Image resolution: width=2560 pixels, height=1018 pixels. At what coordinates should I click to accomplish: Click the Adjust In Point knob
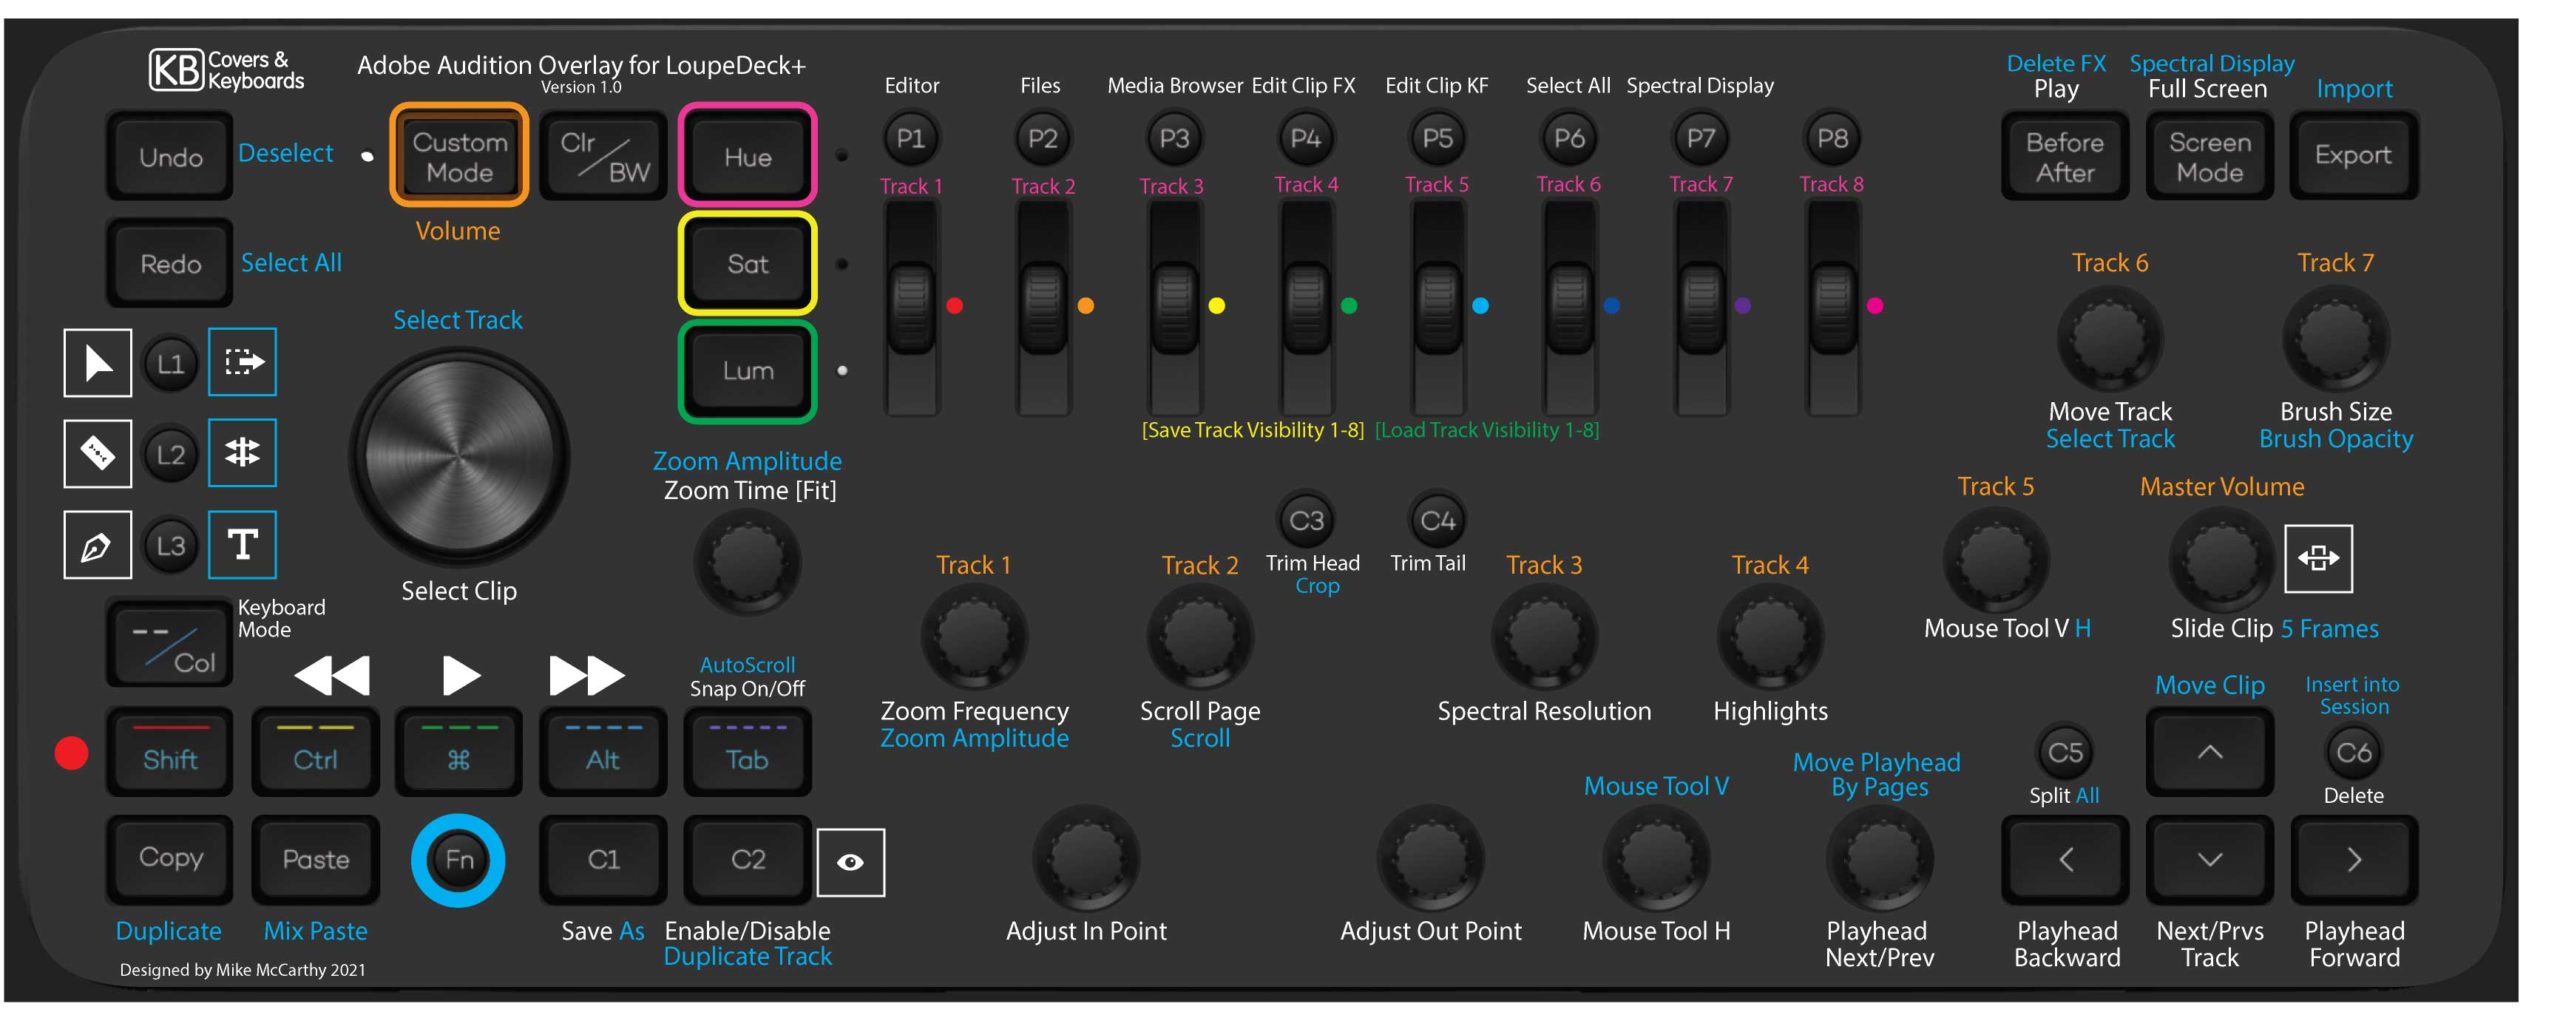pos(1086,858)
